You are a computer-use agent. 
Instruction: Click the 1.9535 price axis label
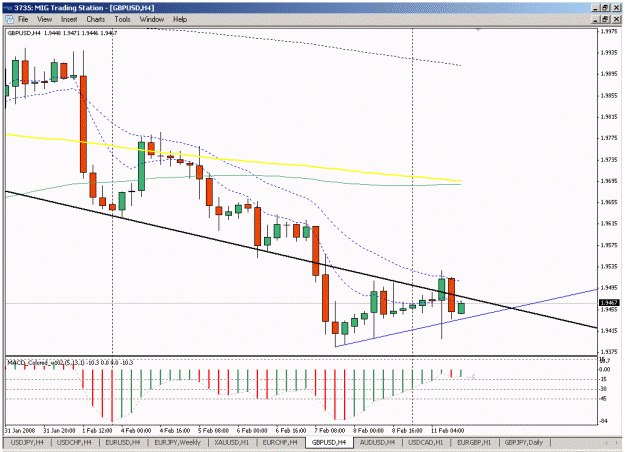(x=609, y=266)
